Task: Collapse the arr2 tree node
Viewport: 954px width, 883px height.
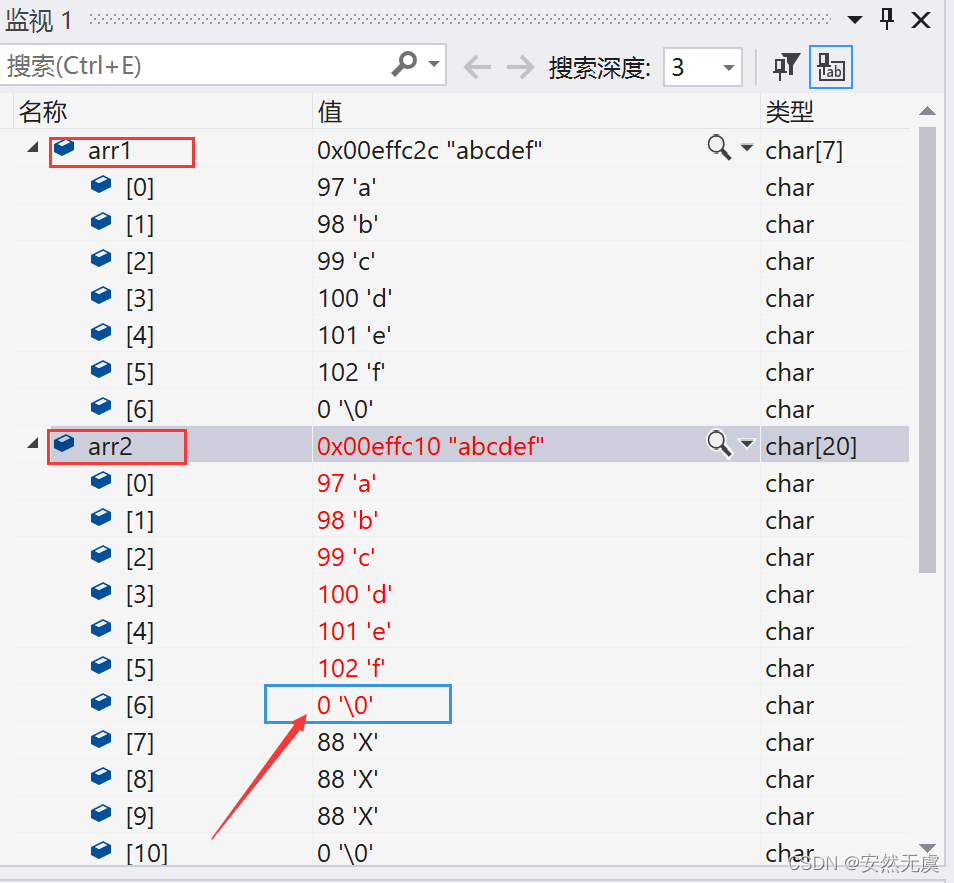Action: click(33, 444)
